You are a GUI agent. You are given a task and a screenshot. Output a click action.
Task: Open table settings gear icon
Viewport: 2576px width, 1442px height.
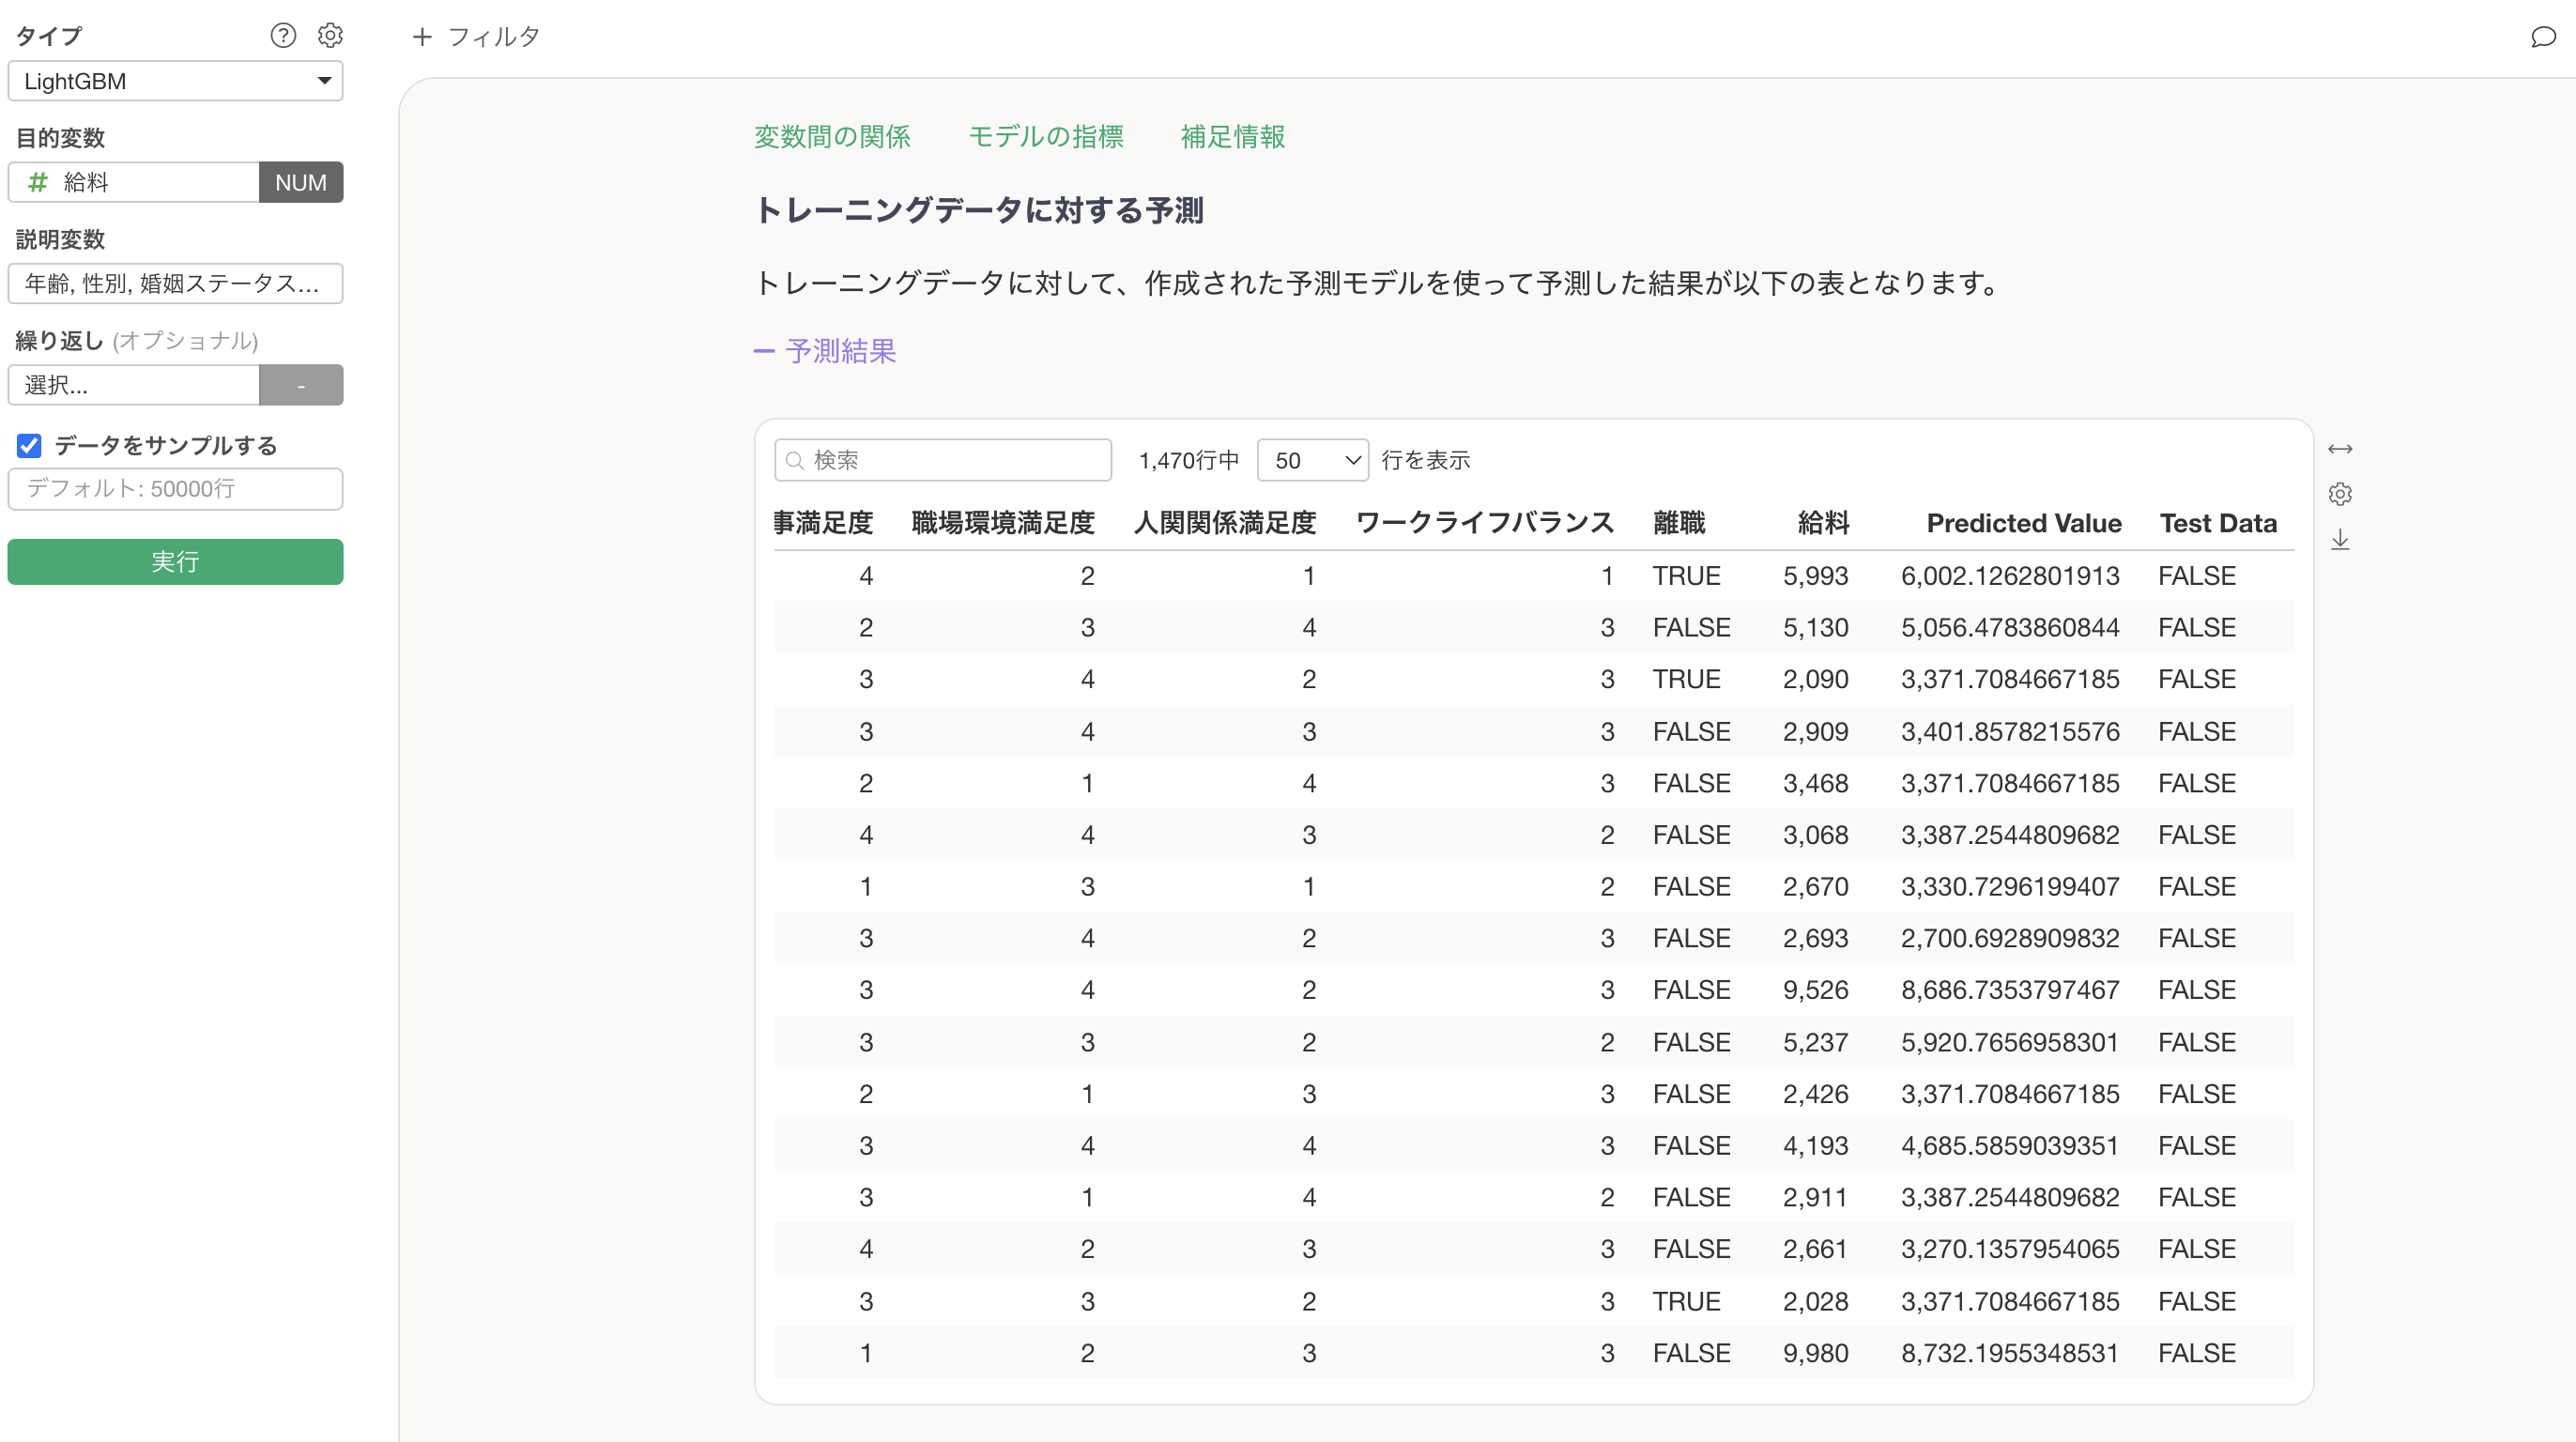point(2340,494)
